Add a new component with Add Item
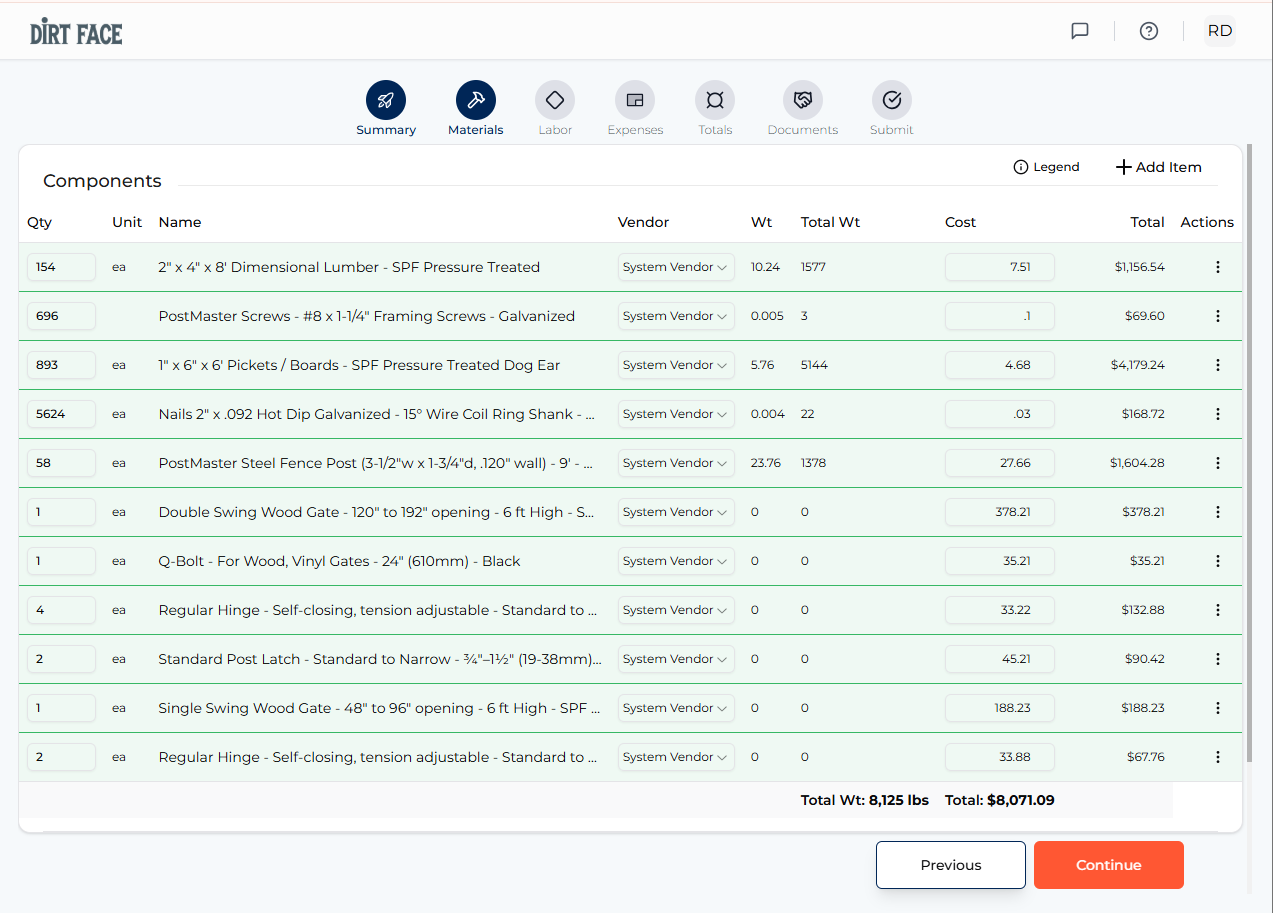 1159,167
